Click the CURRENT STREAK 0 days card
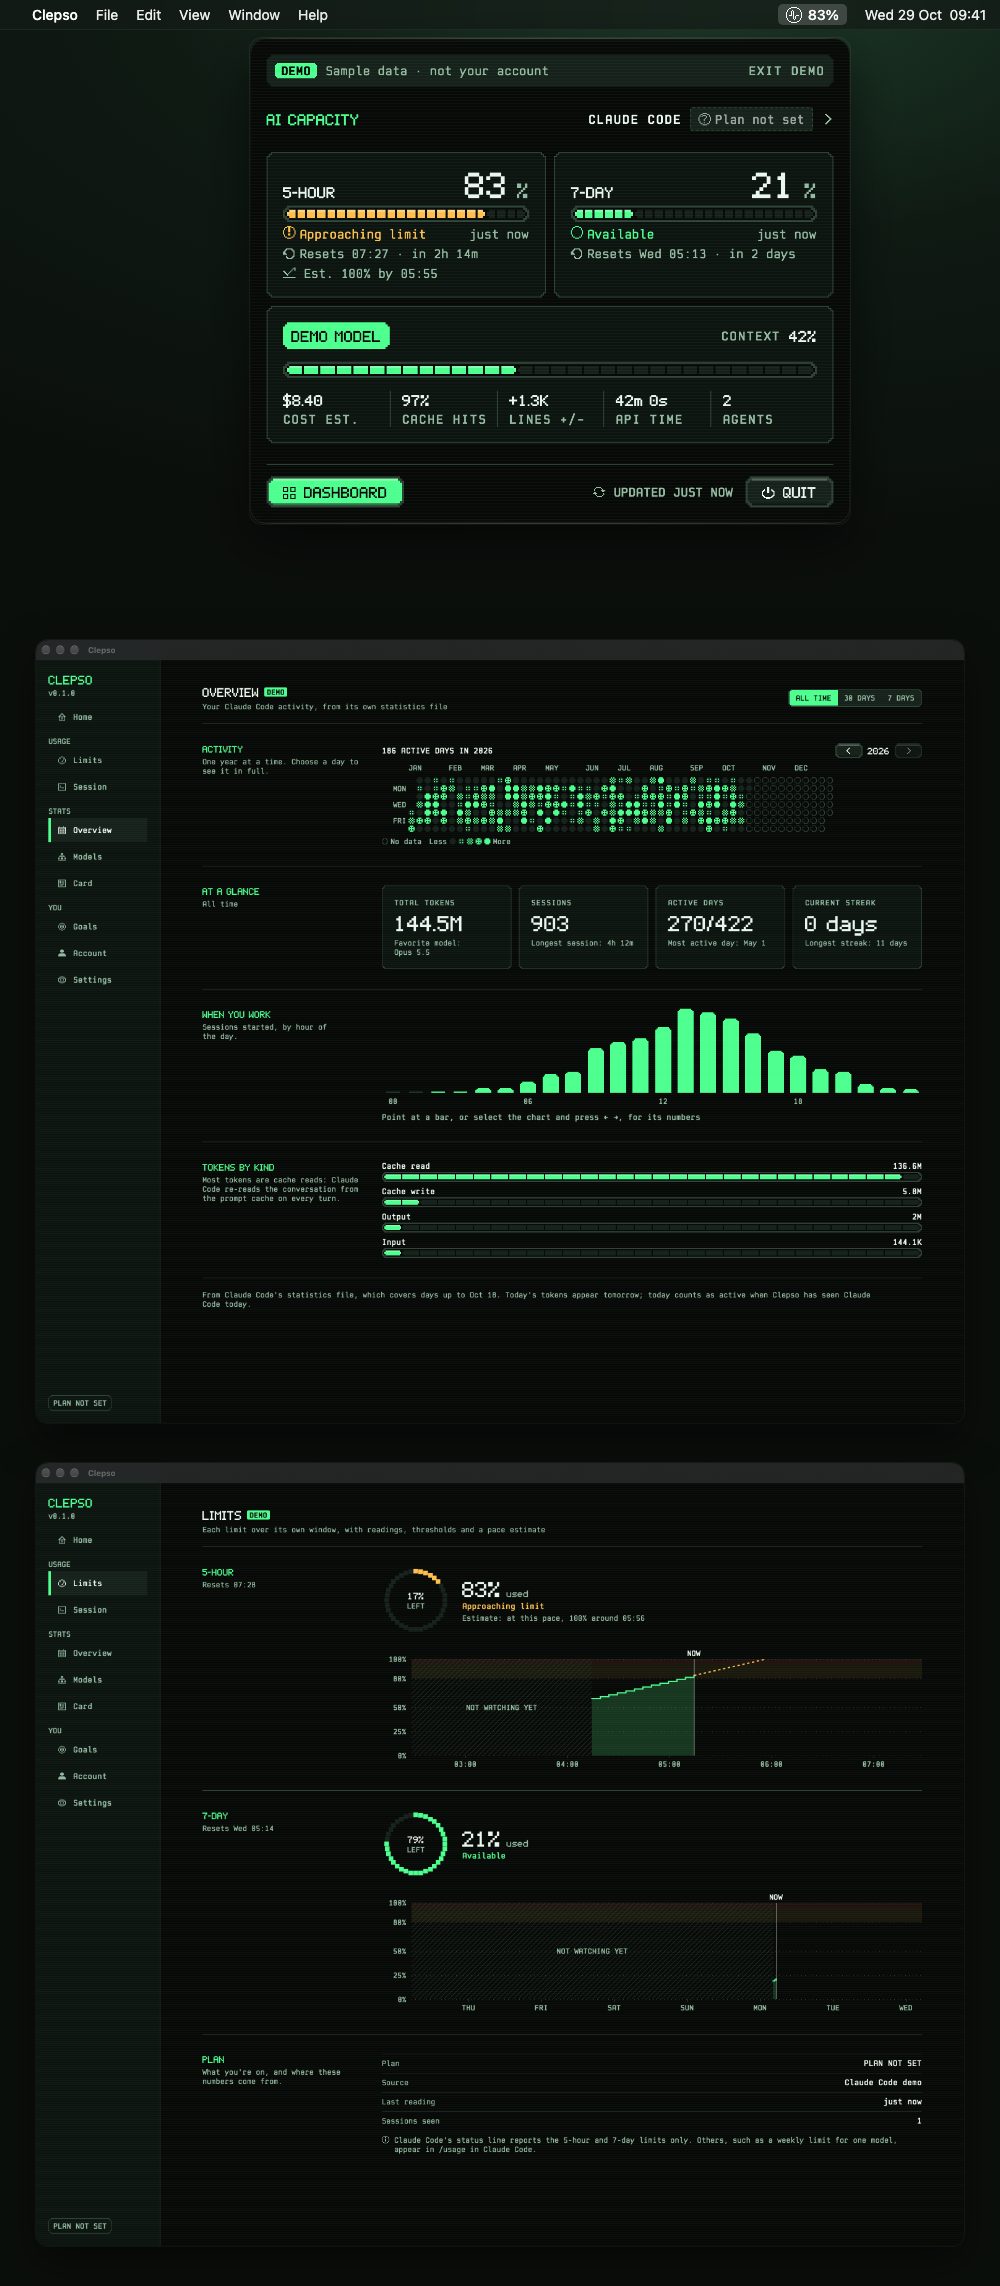Image resolution: width=1000 pixels, height=2286 pixels. pos(857,927)
